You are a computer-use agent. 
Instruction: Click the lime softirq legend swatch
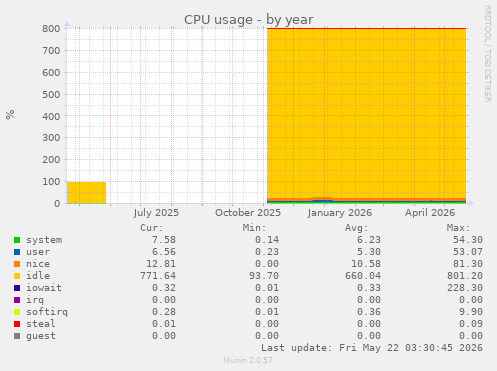pos(17,312)
